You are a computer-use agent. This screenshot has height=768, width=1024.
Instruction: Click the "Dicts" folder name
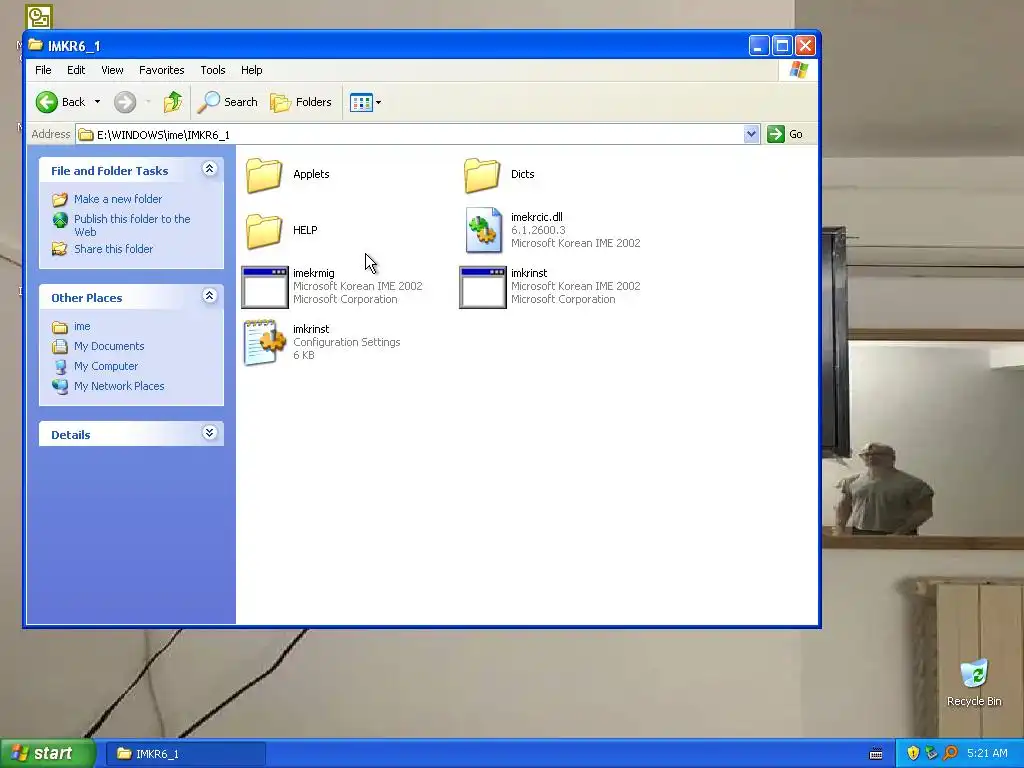[x=522, y=174]
